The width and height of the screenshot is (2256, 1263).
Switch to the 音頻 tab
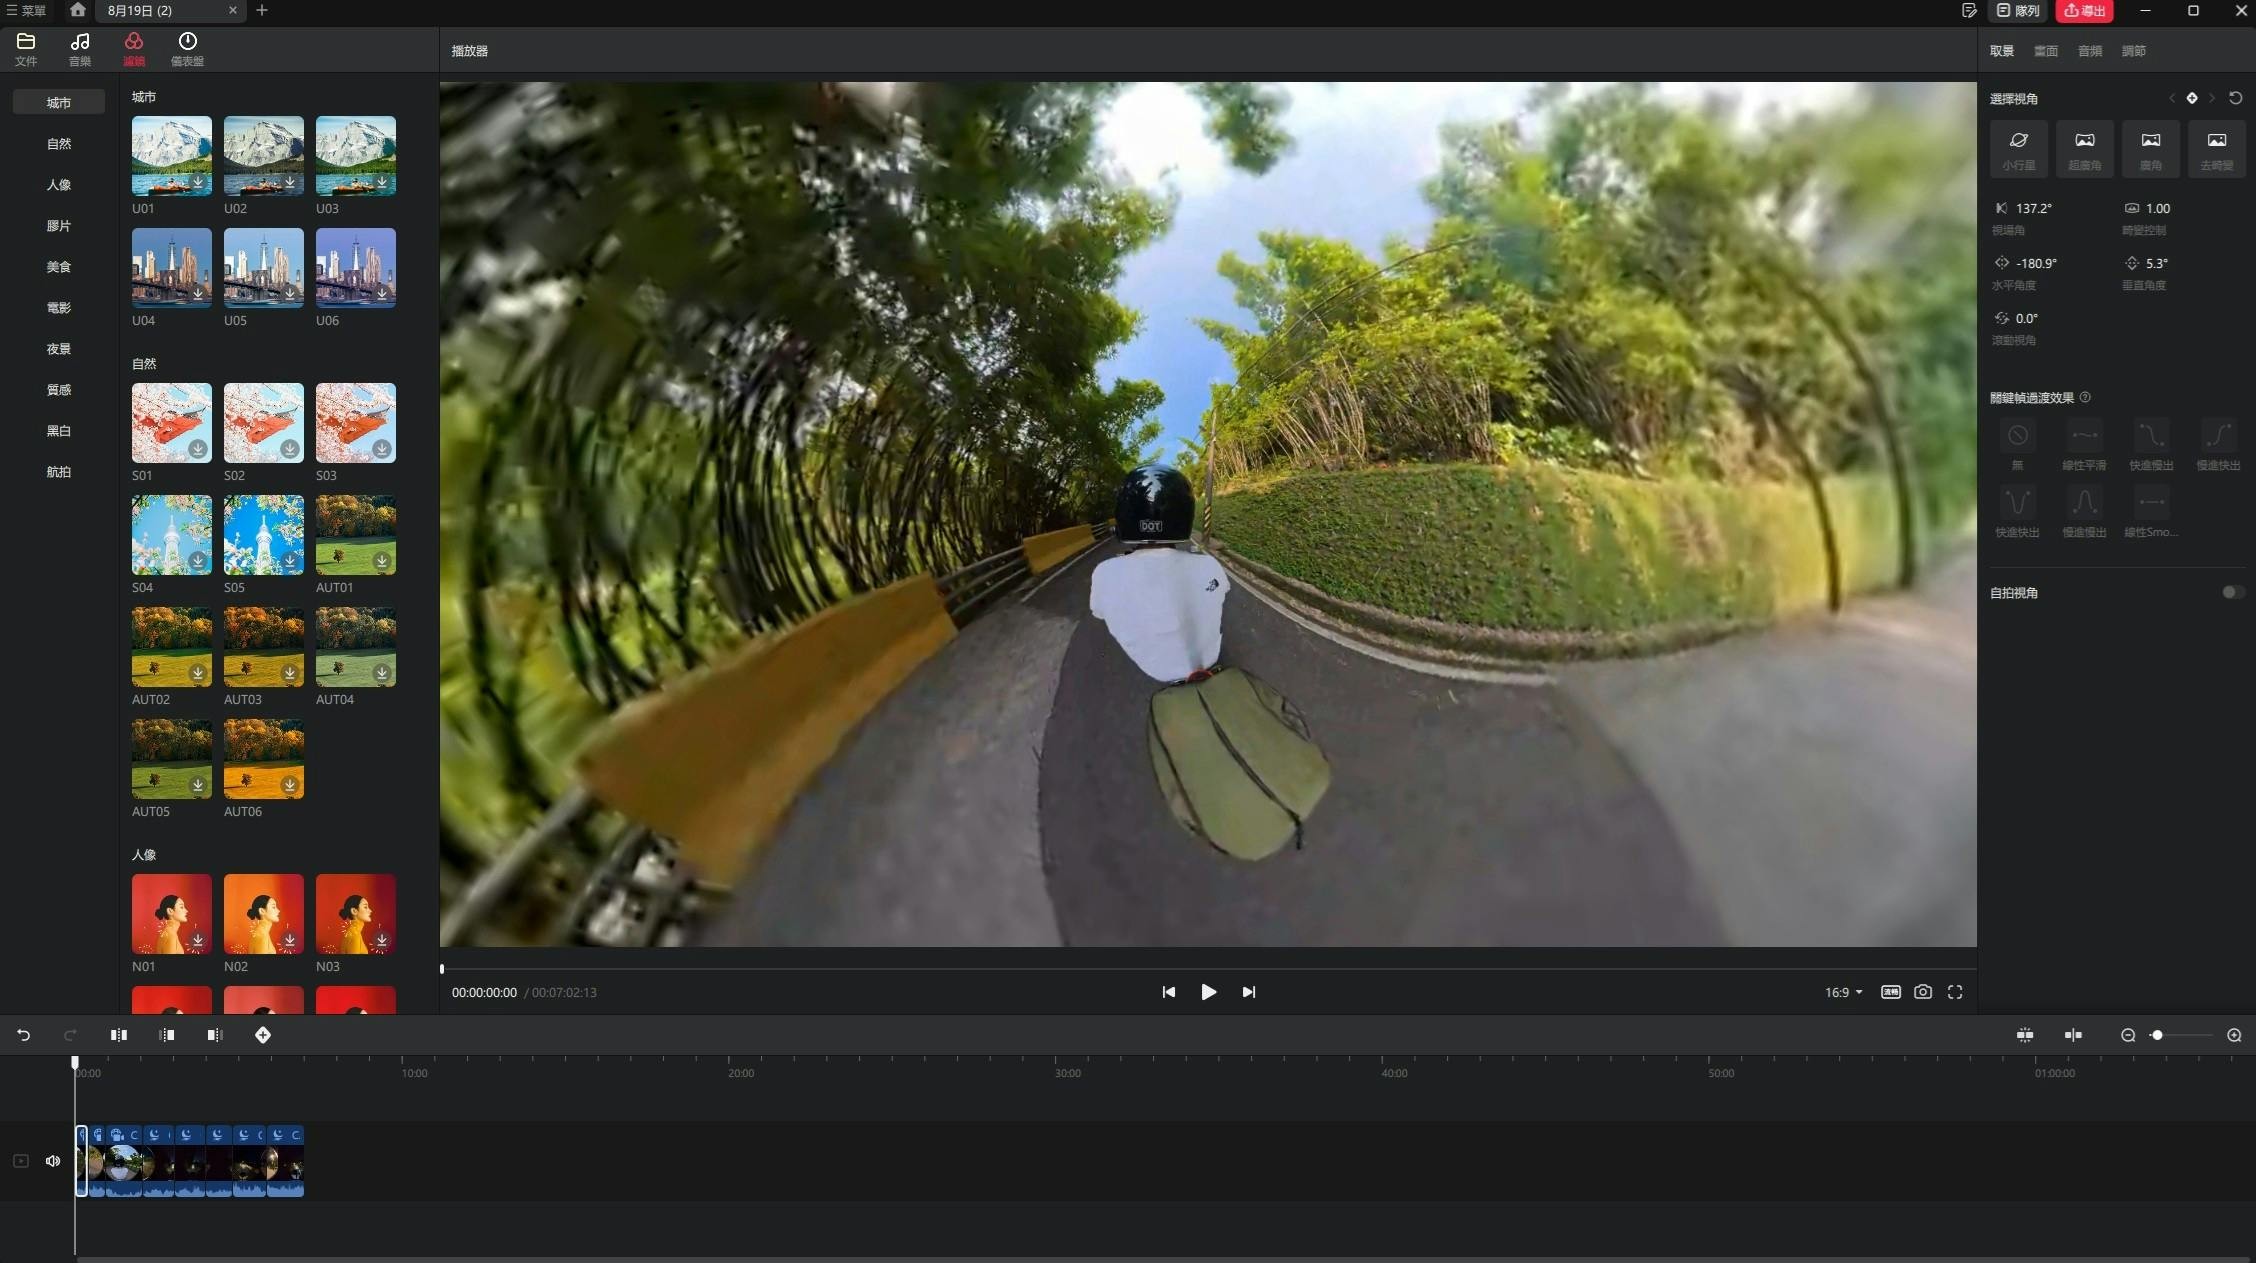[x=2089, y=51]
